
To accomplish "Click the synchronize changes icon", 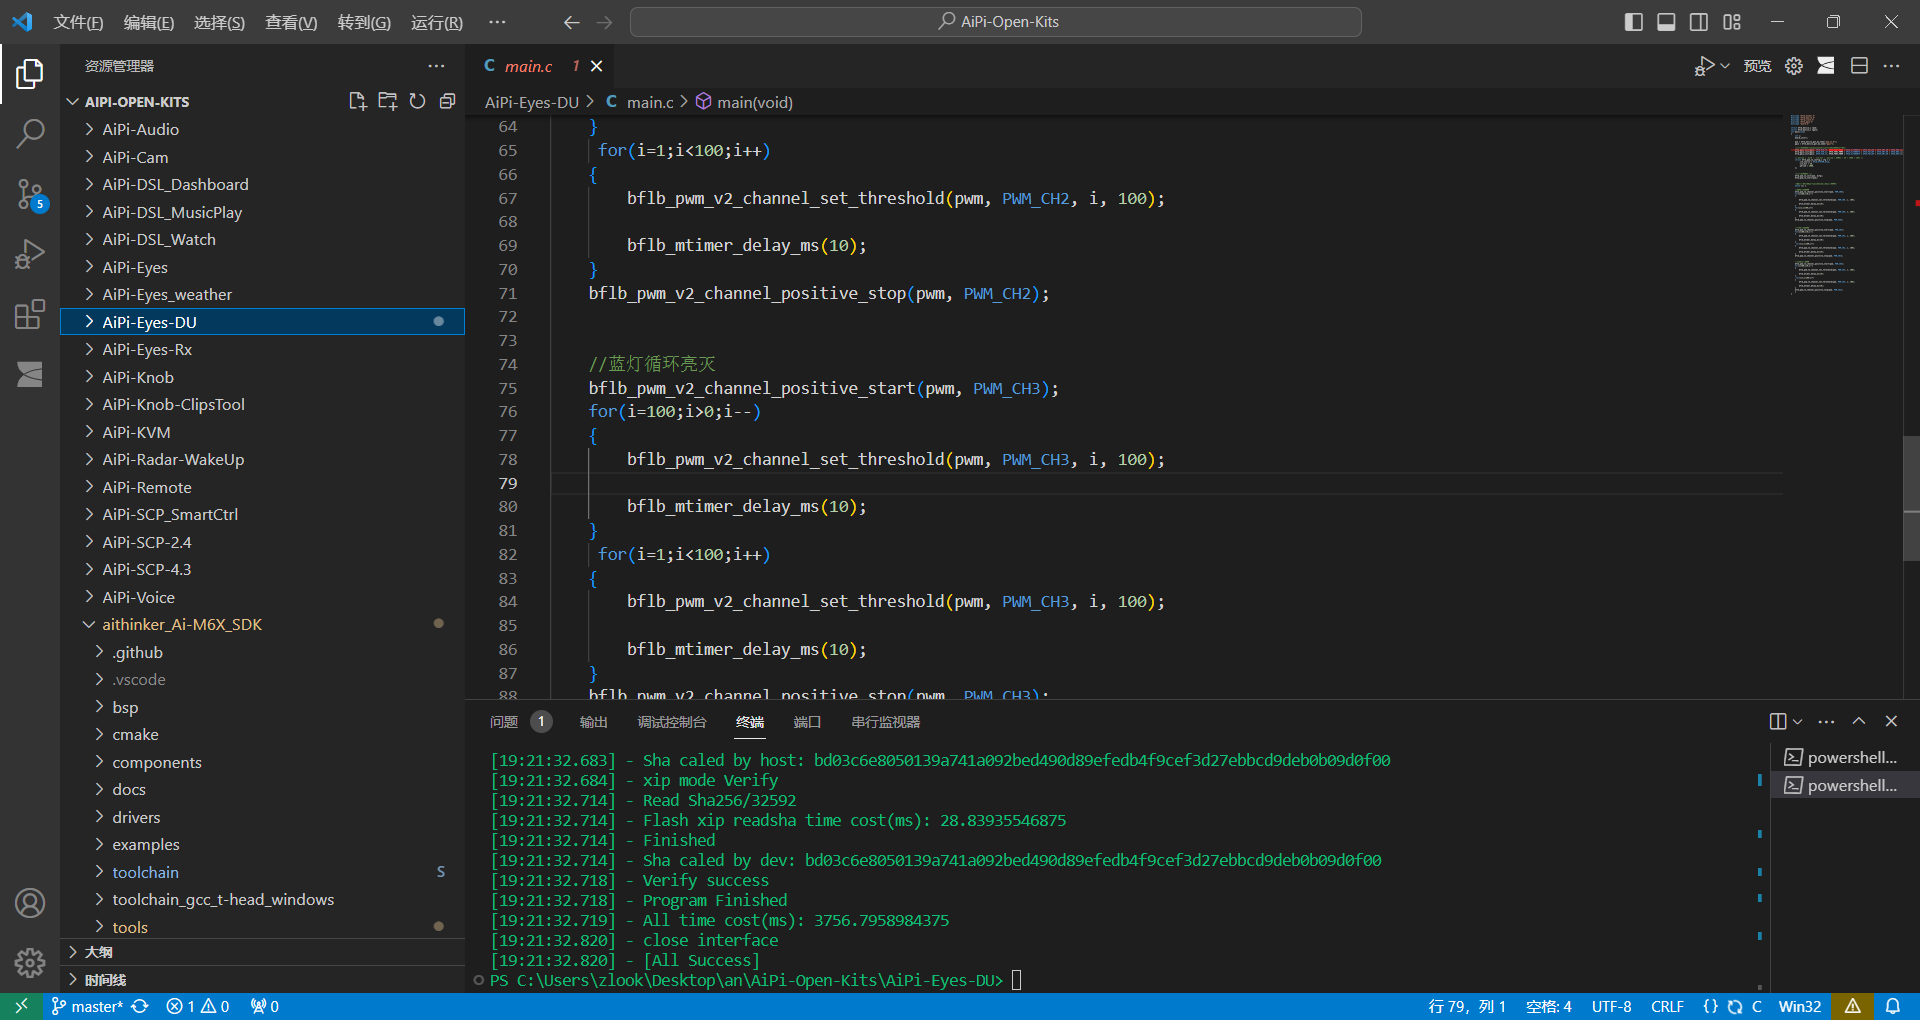I will tap(140, 1006).
